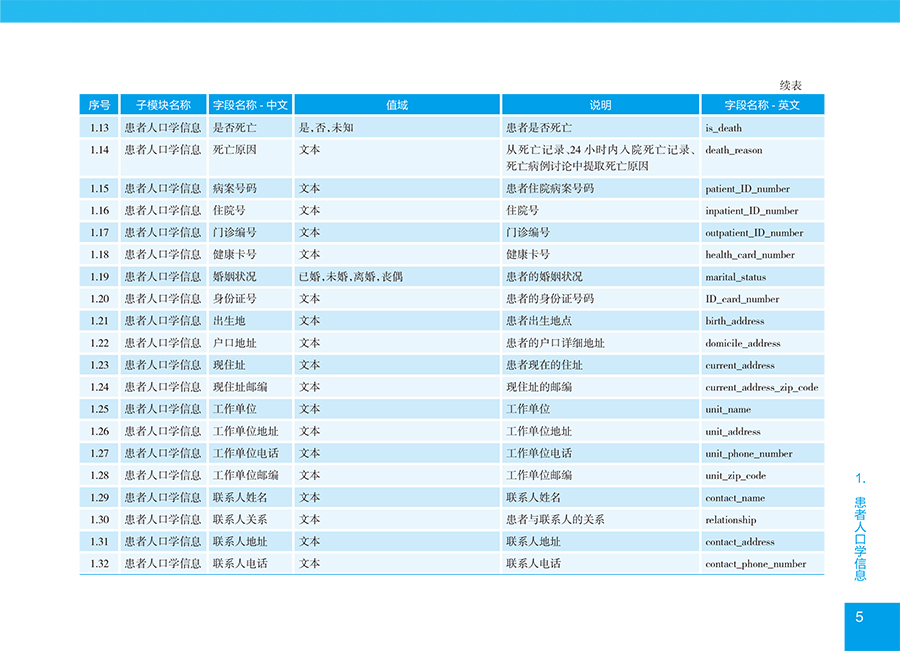Click the field name relationship
Image resolution: width=900 pixels, height=651 pixels.
click(731, 520)
